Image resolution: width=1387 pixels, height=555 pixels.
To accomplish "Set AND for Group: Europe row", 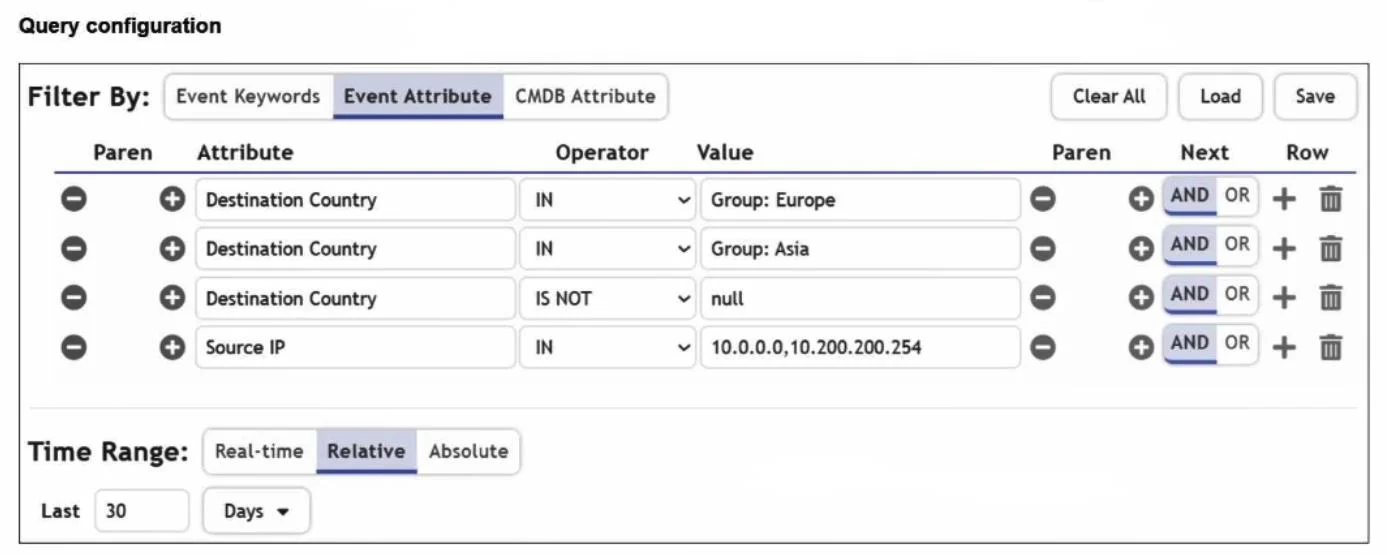I will coord(1189,196).
